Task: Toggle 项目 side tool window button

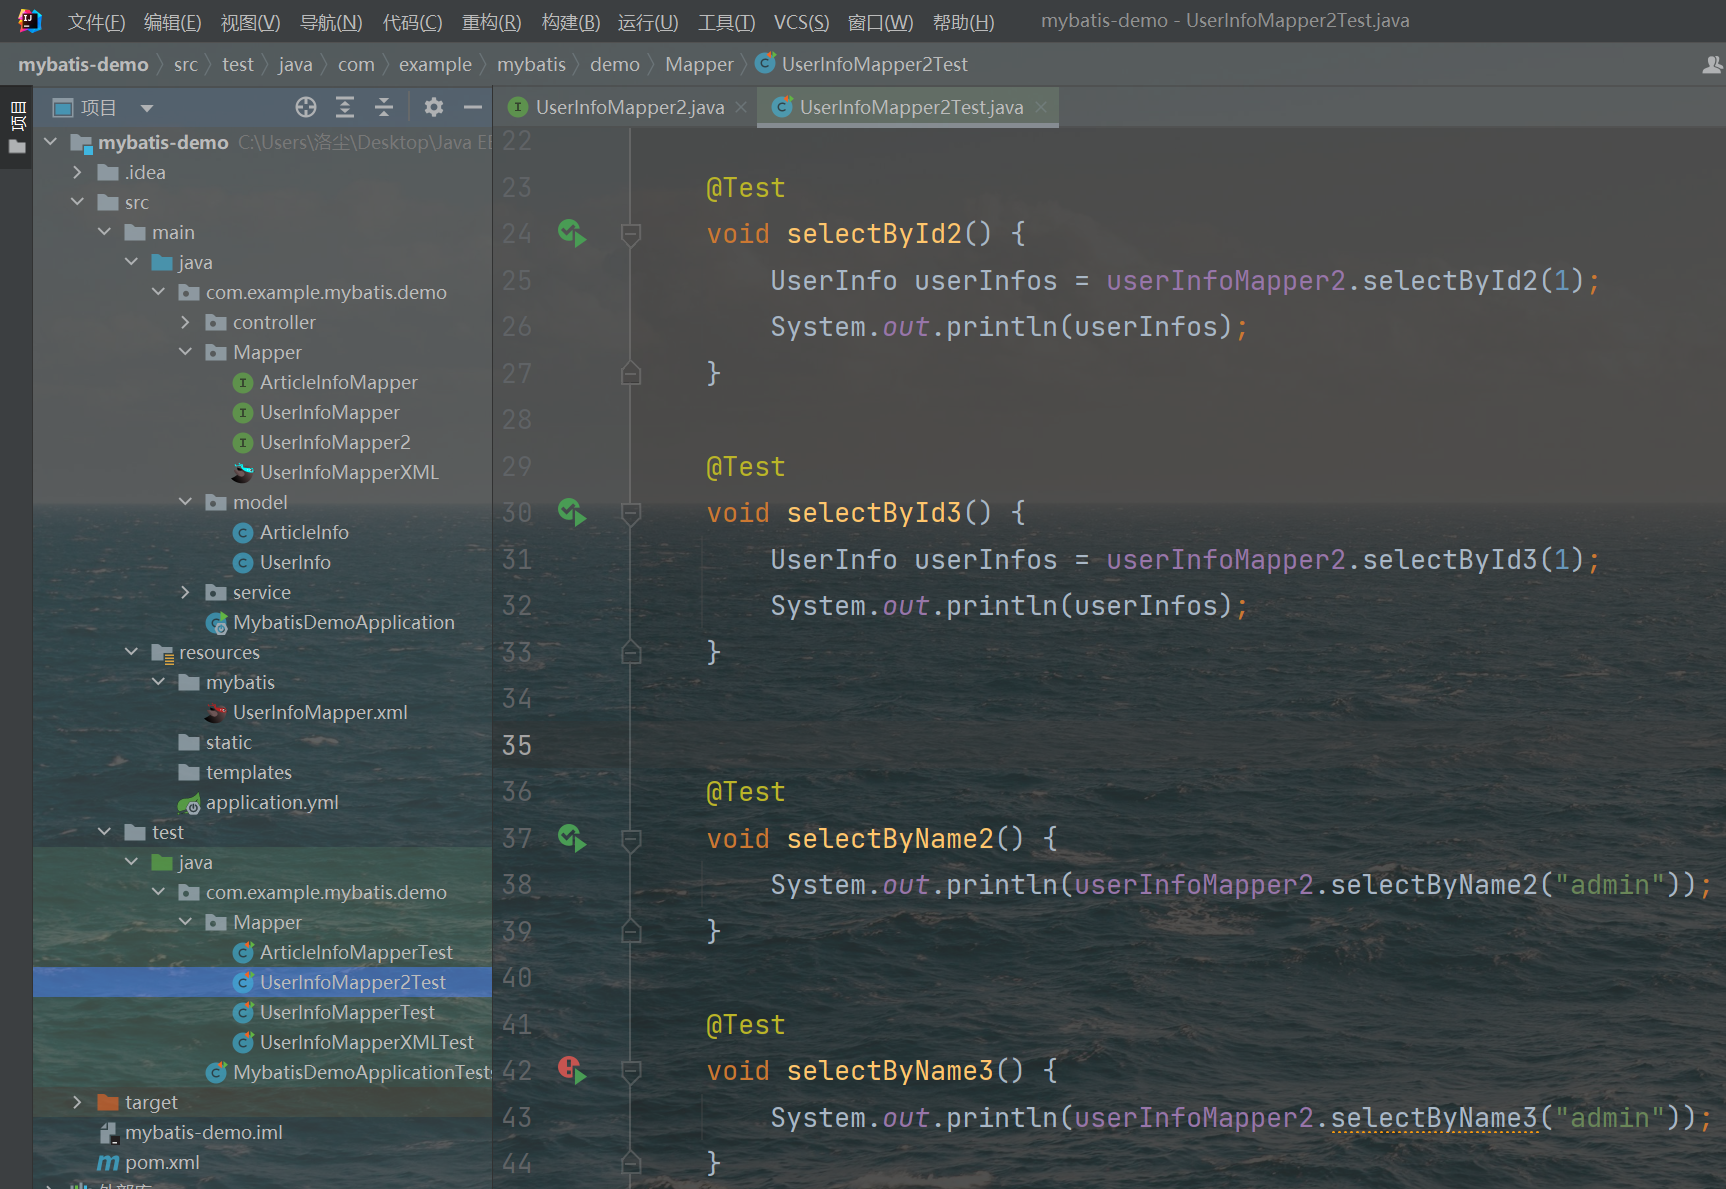Action: tap(17, 129)
